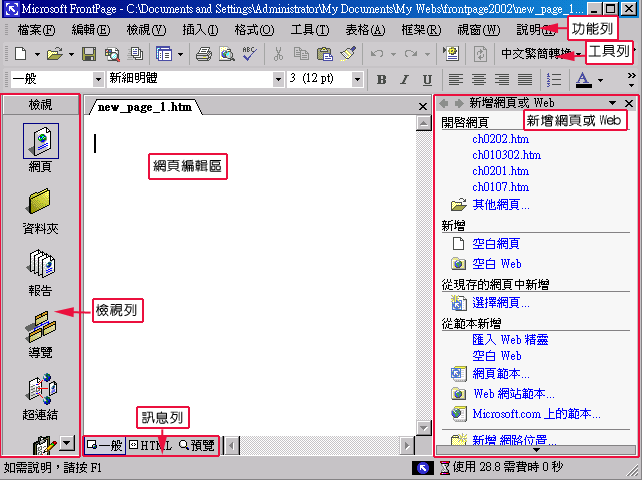Go back in task pane
Viewport: 642px width, 480px height.
443,103
